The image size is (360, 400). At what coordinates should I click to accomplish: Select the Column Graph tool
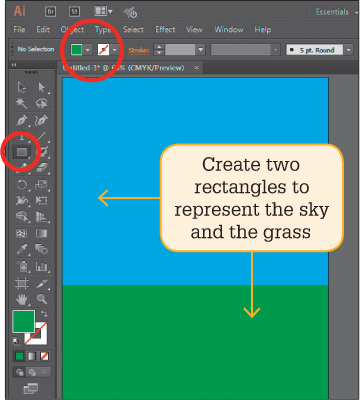pos(41,266)
